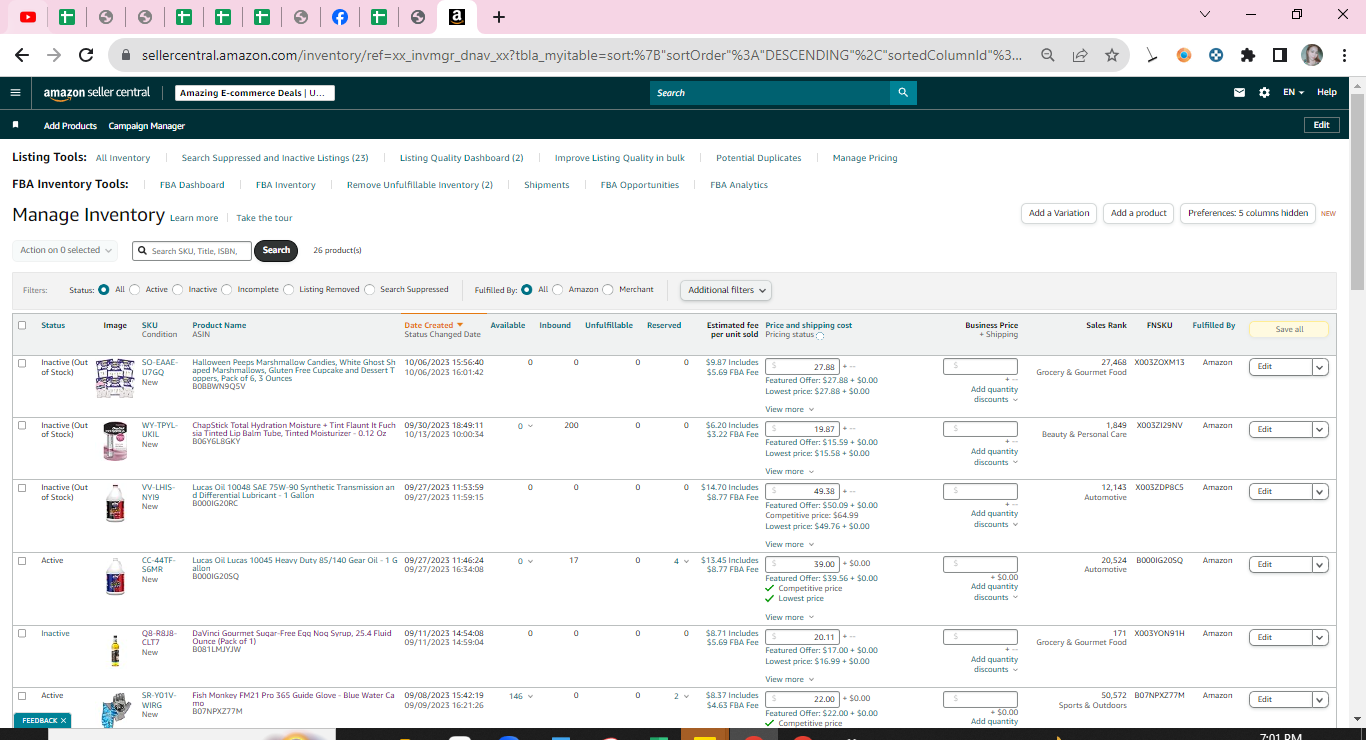Select the Amazon fulfilled-by radio

click(x=558, y=290)
